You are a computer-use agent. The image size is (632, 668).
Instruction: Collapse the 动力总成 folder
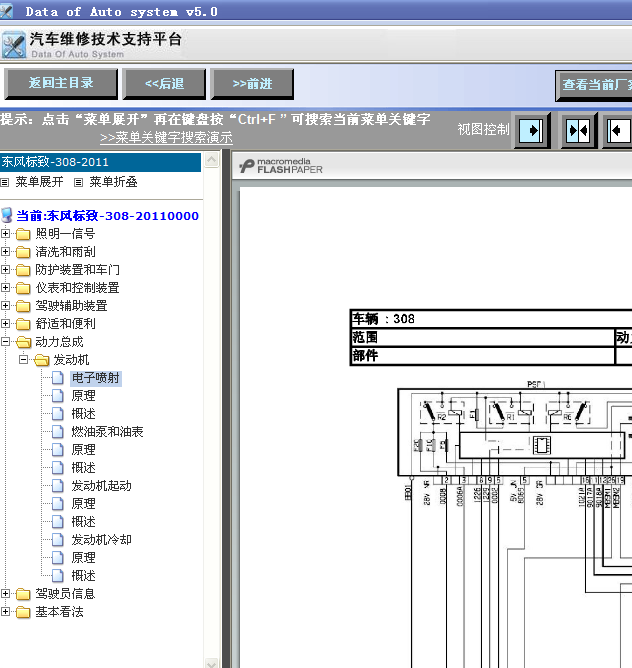(x=5, y=341)
